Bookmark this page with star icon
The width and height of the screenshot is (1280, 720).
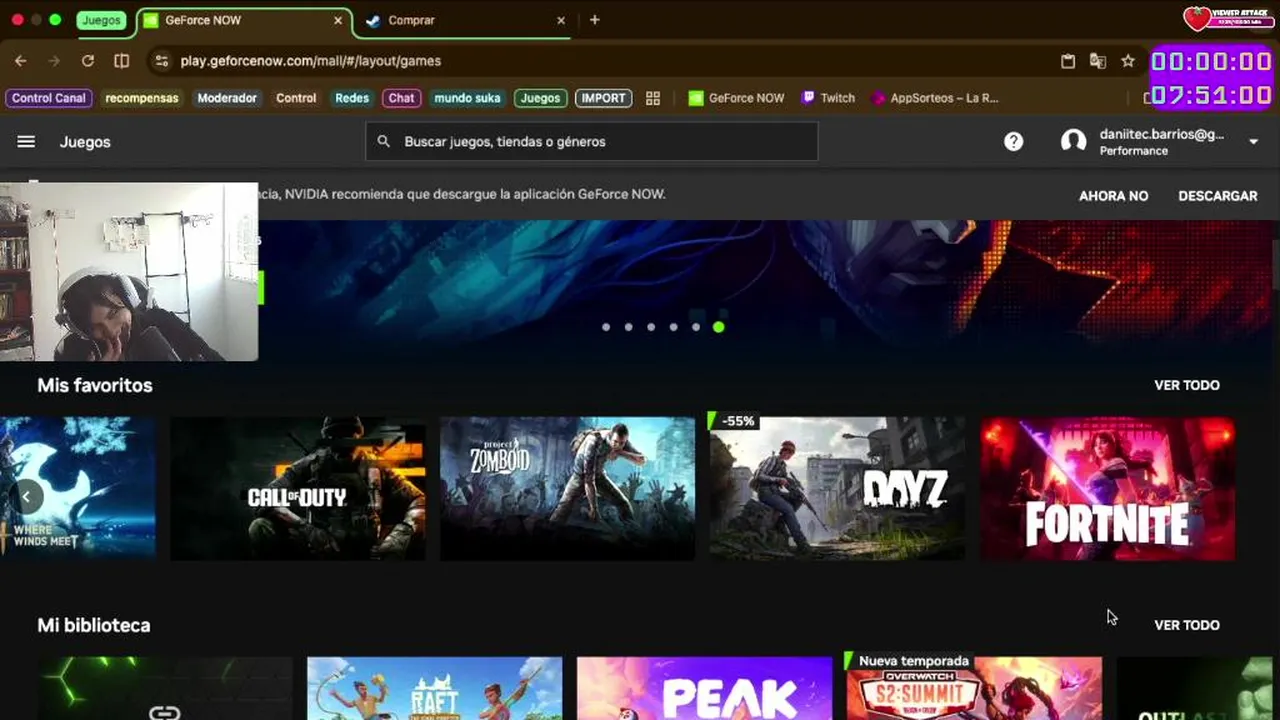click(1128, 61)
